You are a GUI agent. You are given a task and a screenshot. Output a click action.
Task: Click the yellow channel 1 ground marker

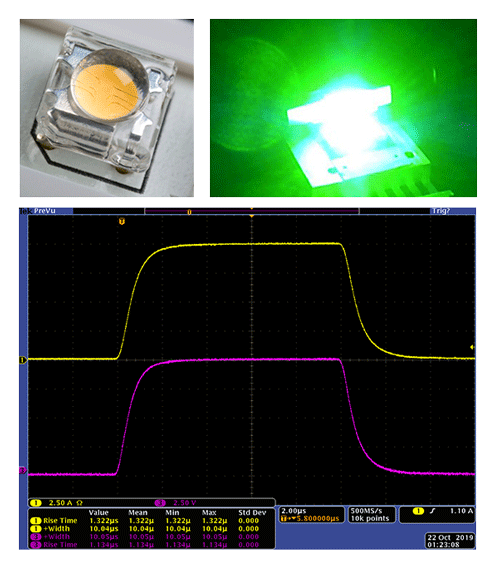pyautogui.click(x=23, y=360)
